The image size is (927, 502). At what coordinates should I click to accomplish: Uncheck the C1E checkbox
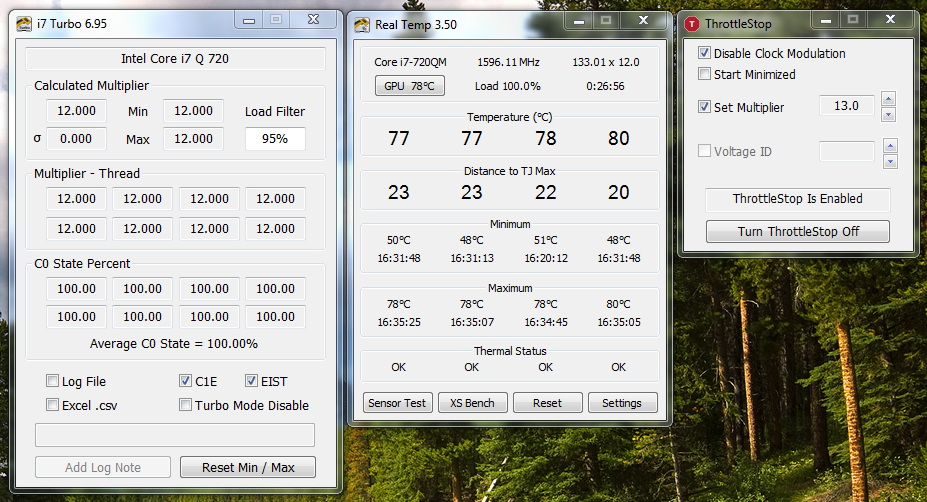185,381
